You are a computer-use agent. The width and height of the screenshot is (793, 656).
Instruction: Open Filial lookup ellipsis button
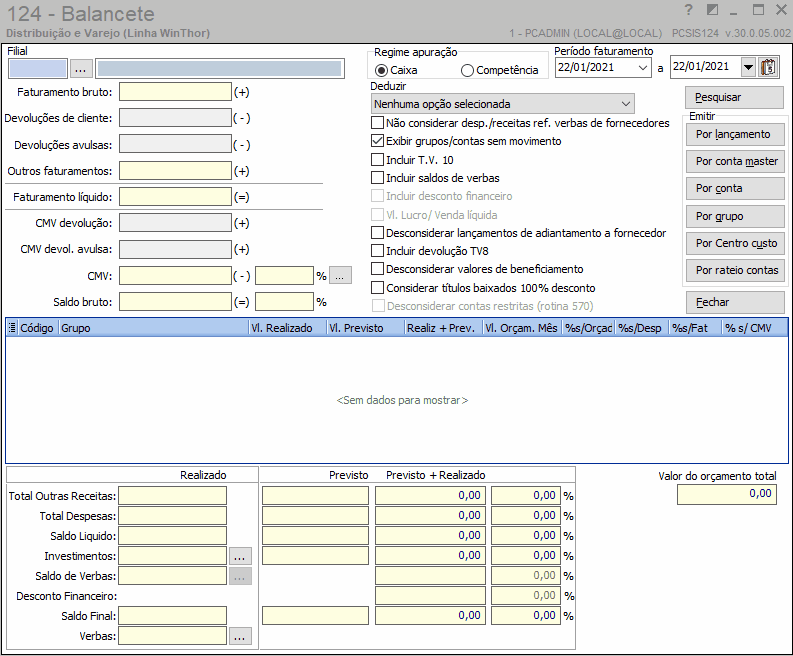click(x=80, y=68)
